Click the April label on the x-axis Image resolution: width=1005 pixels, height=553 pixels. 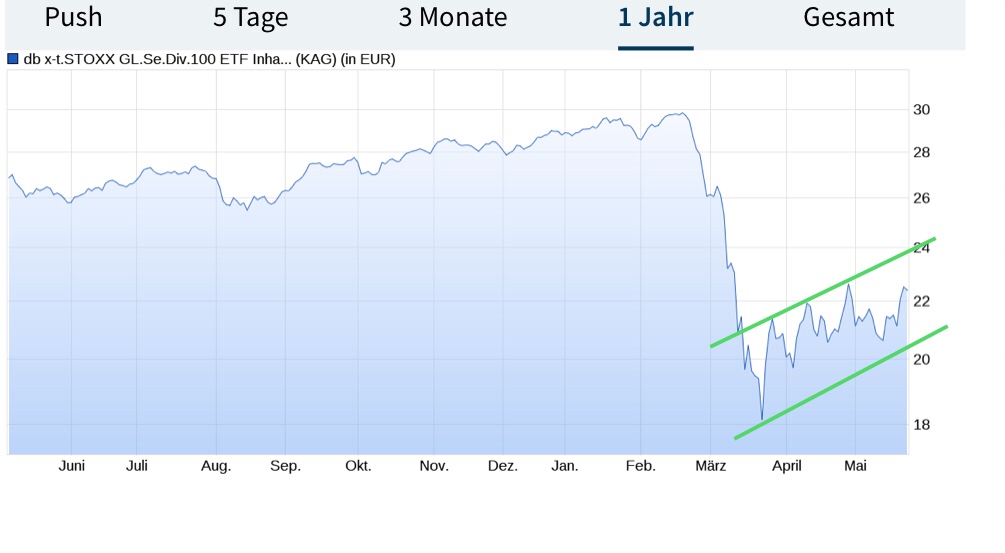(x=786, y=466)
